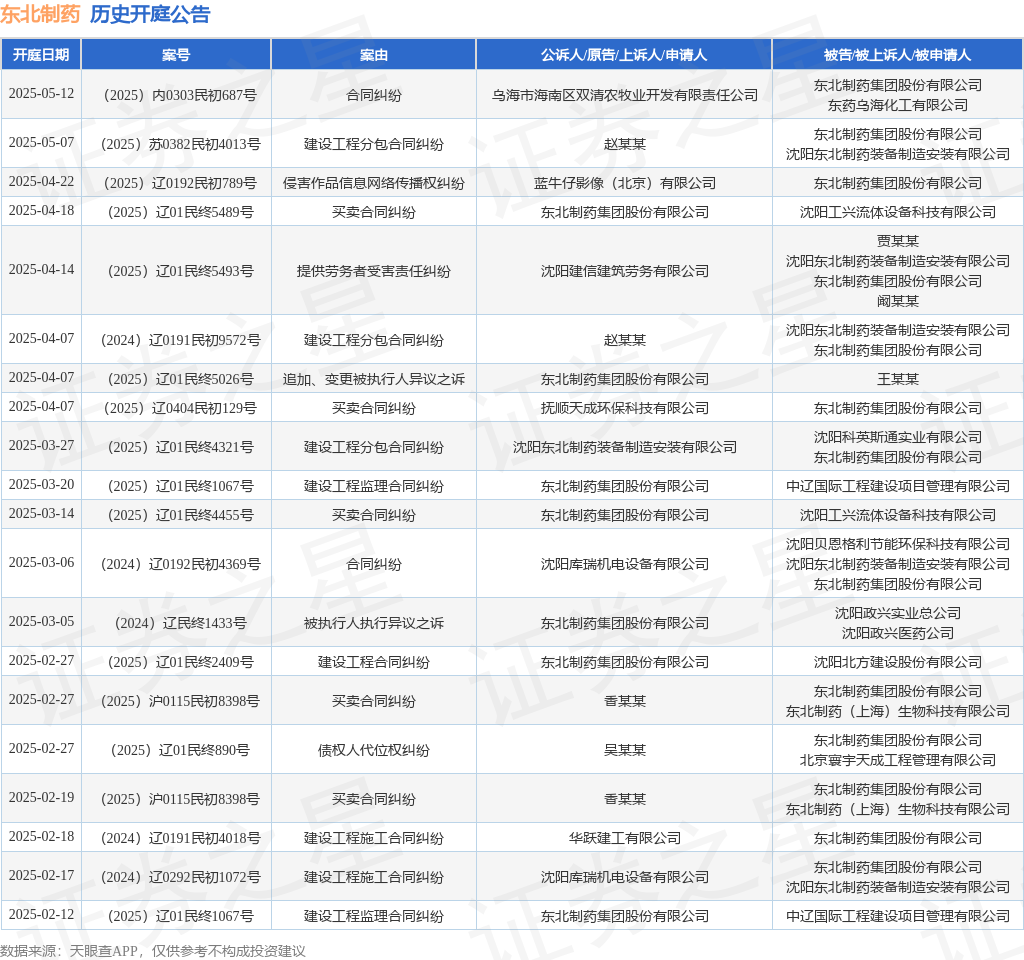The image size is (1024, 960).
Task: Click plaintiff 蓝牛仔影像（北京）有限公司
Action: pyautogui.click(x=624, y=184)
